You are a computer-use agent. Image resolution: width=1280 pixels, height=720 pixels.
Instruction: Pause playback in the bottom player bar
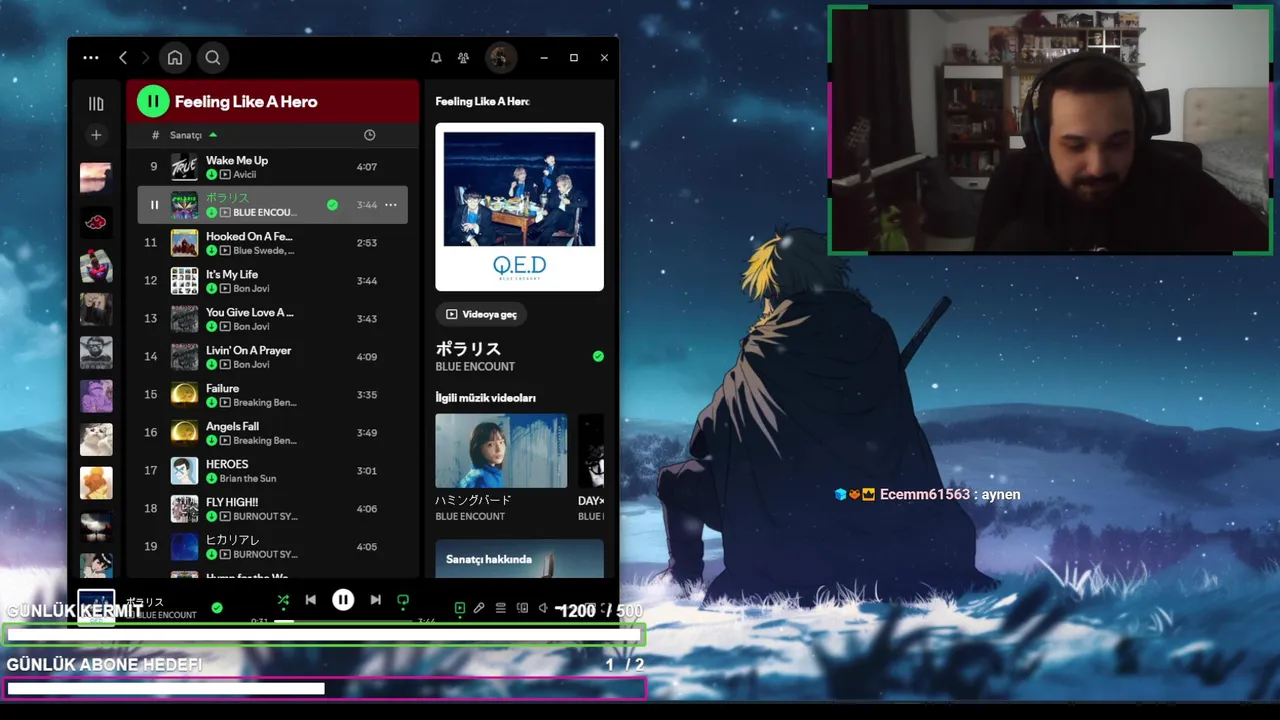point(343,600)
